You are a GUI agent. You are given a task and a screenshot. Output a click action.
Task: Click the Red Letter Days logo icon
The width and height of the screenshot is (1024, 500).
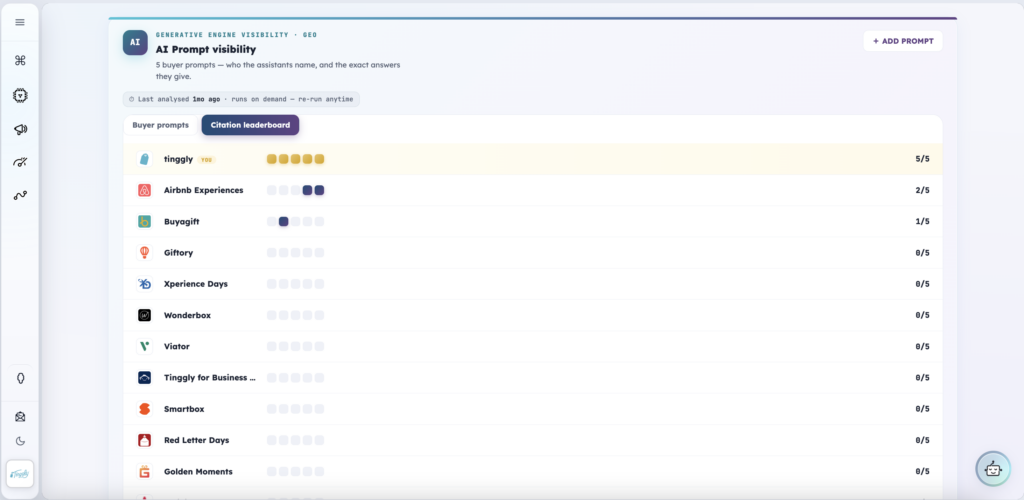144,441
